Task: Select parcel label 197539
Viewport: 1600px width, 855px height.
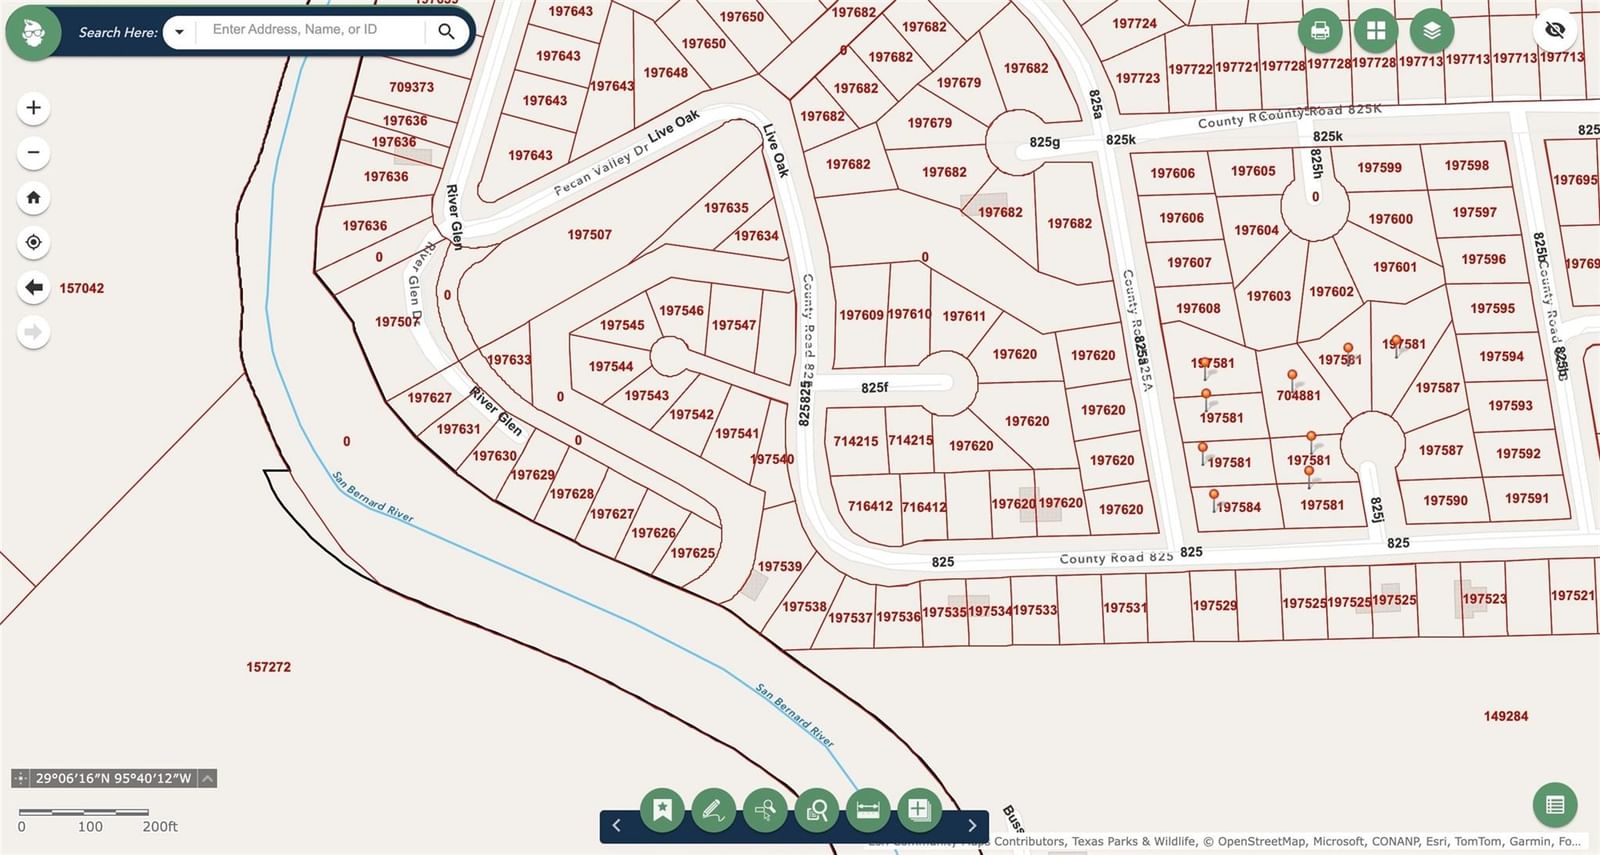Action: (779, 567)
